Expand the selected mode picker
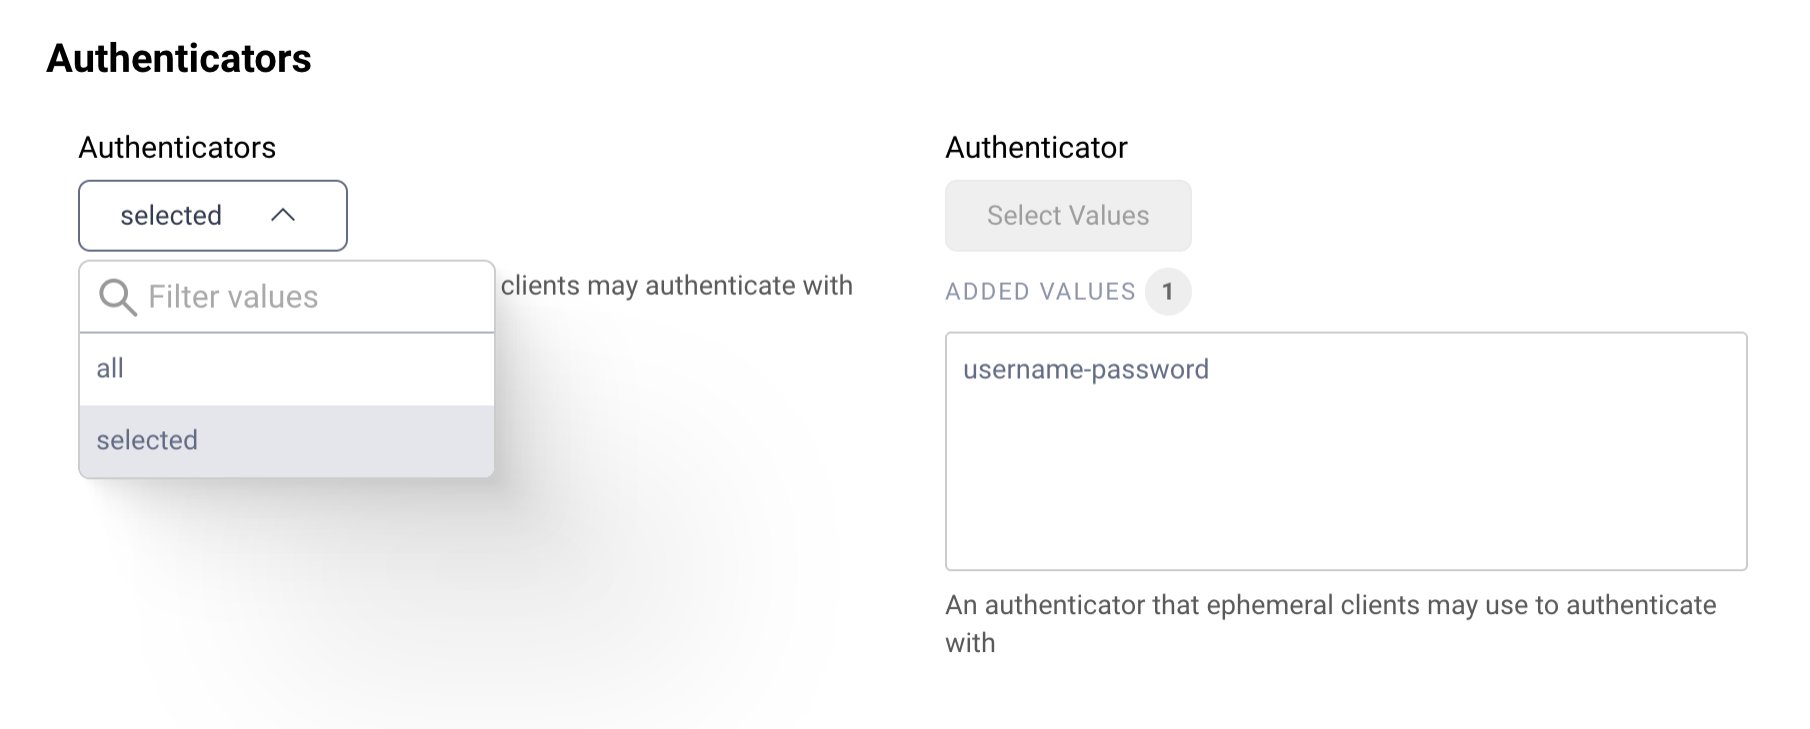This screenshot has width=1810, height=729. [211, 215]
